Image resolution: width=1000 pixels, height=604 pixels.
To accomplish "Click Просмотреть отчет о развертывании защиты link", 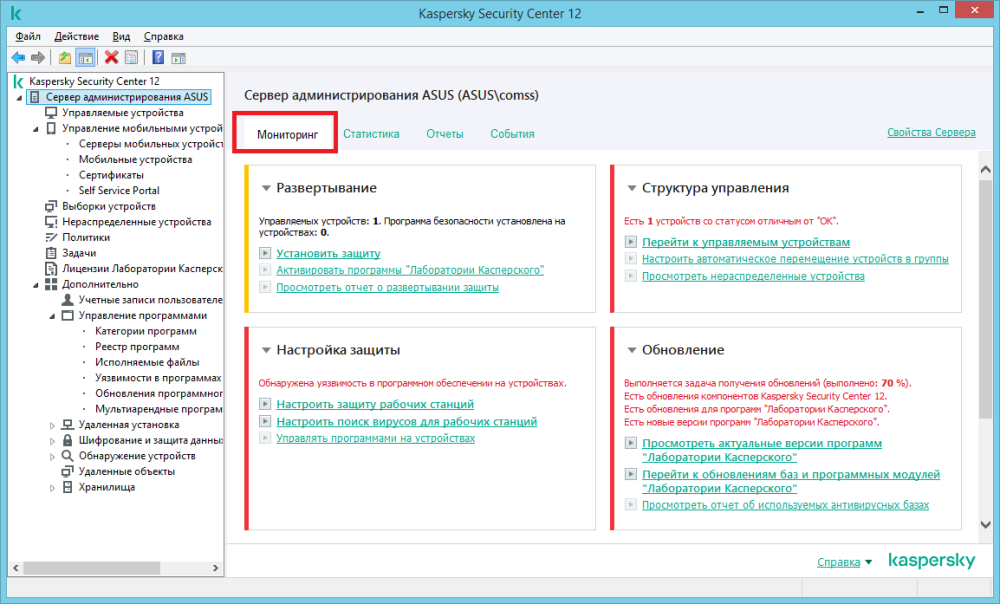I will (387, 287).
